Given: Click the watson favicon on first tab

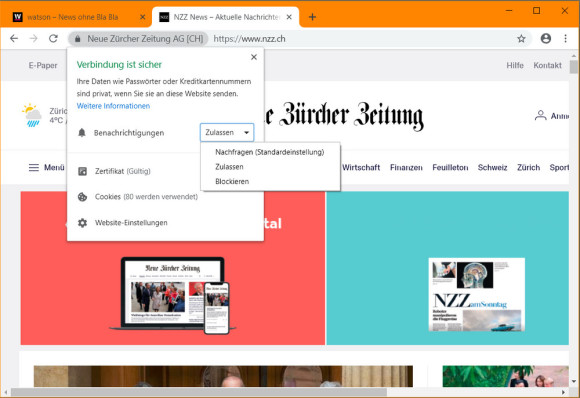Looking at the screenshot, I should 17,17.
